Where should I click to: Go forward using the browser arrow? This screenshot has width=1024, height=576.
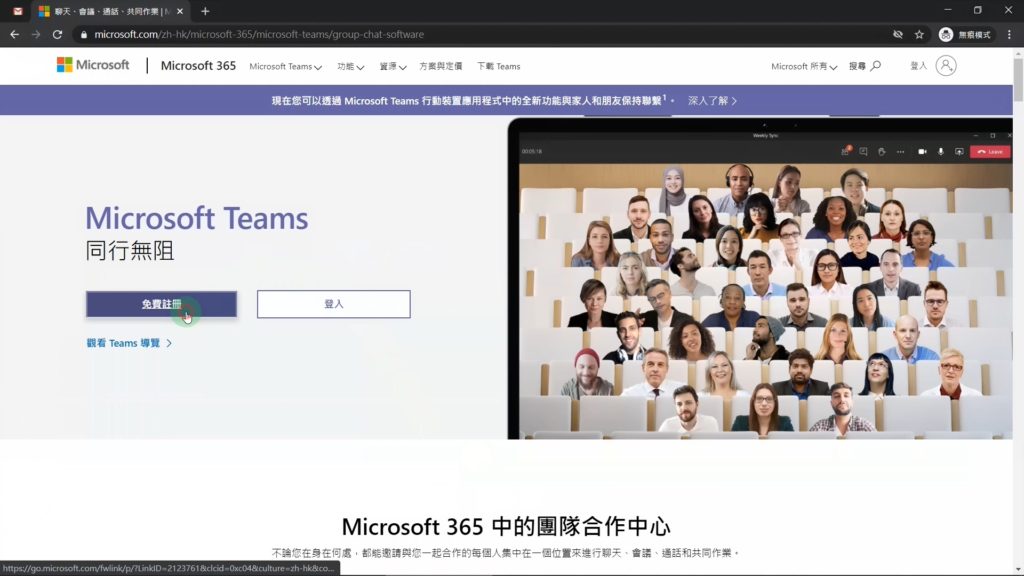coord(36,35)
